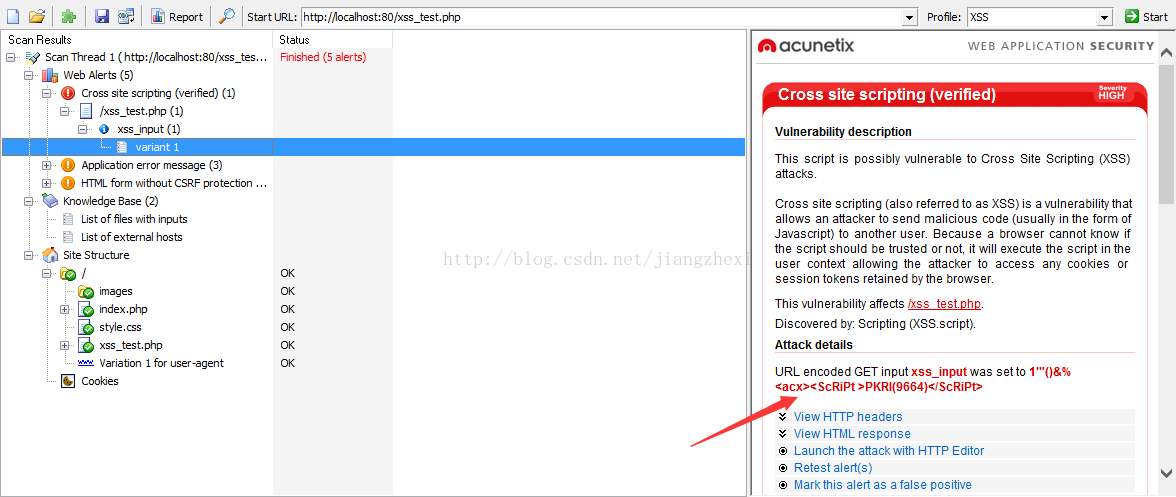
Task: Click the New Scan blank page icon
Action: (14, 16)
